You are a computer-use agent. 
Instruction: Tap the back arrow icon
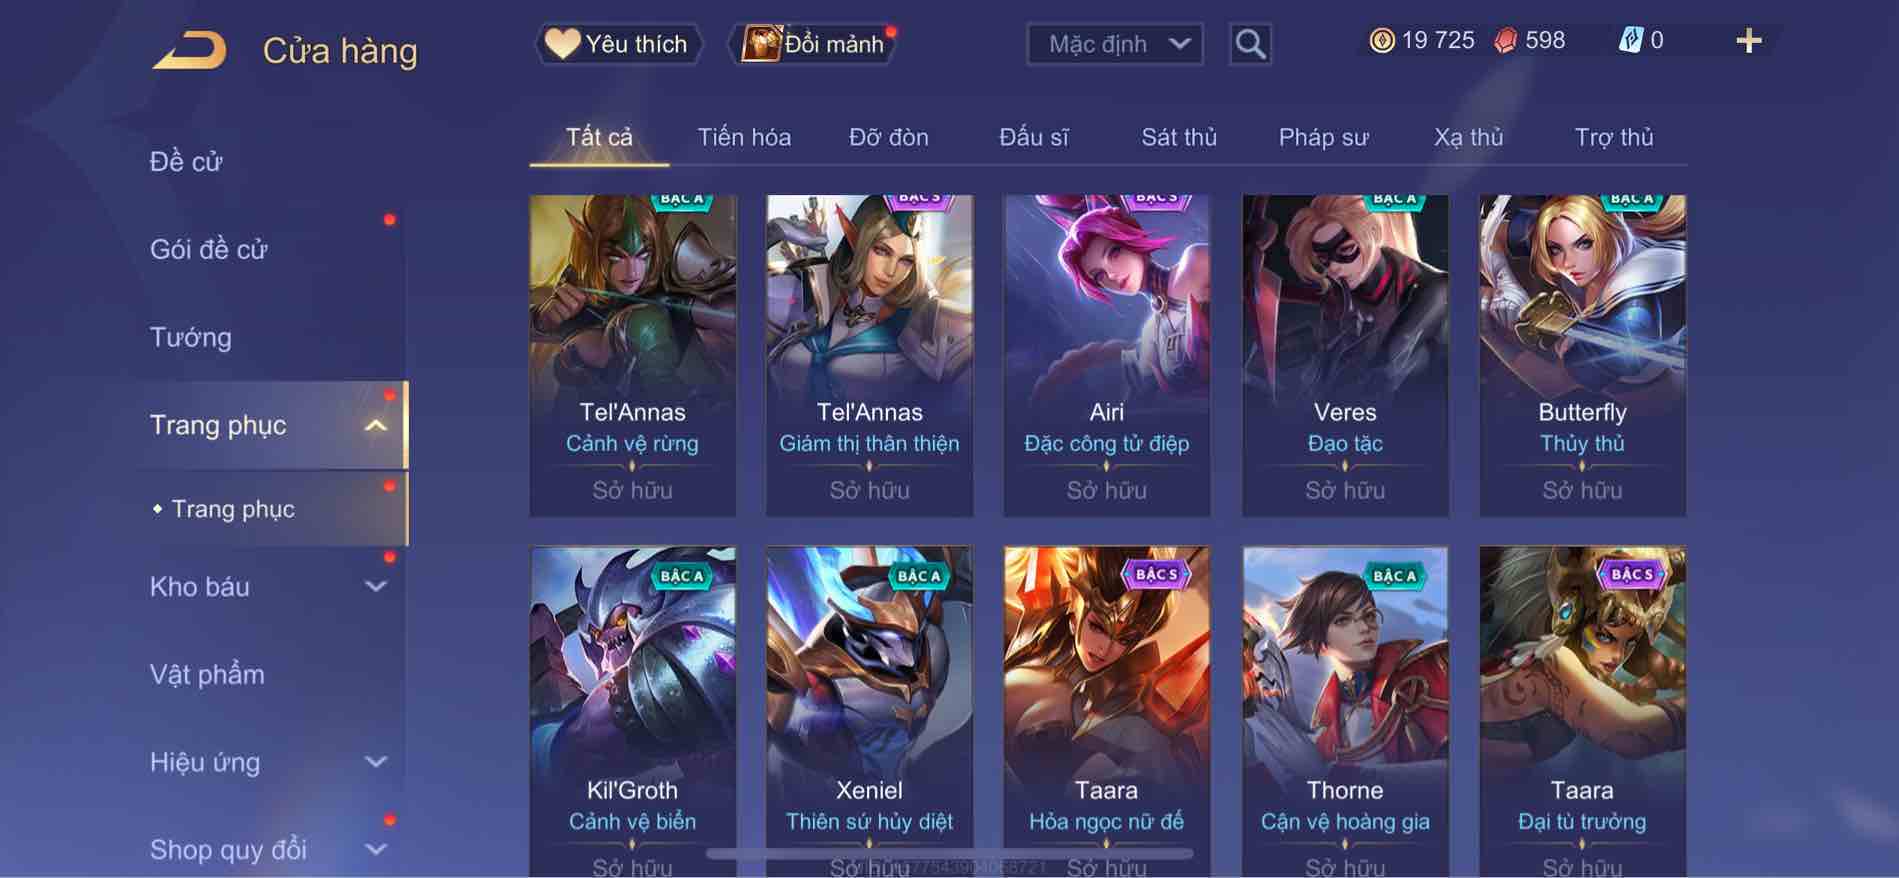[x=189, y=50]
